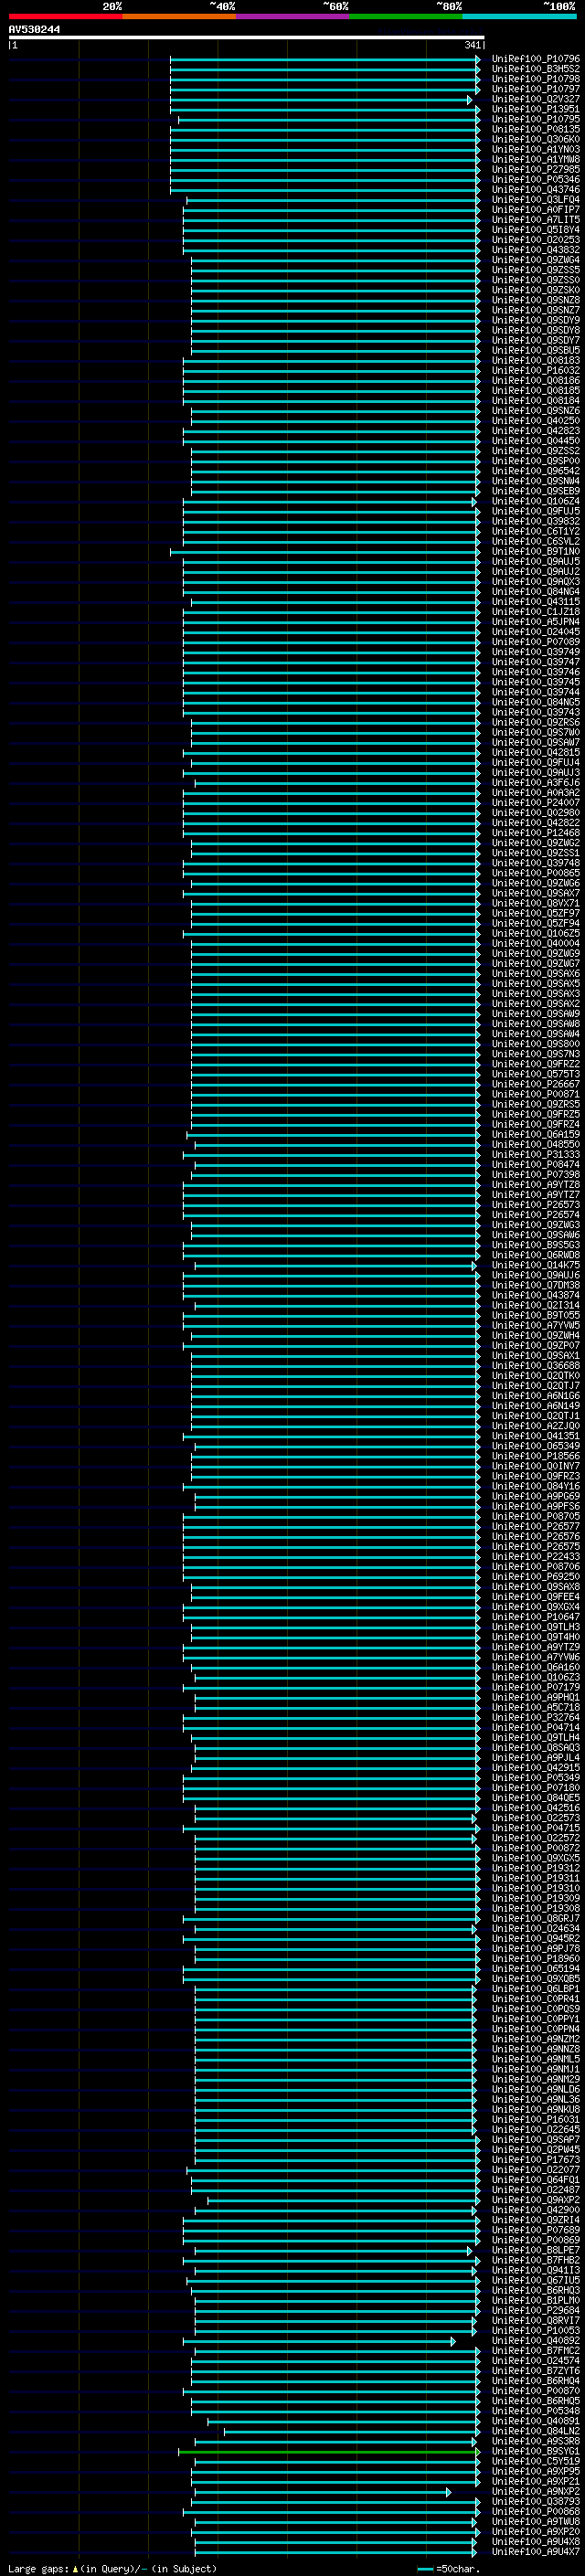Select hit UniRef100_B9S5G3
The width and height of the screenshot is (585, 2576).
click(536, 1245)
